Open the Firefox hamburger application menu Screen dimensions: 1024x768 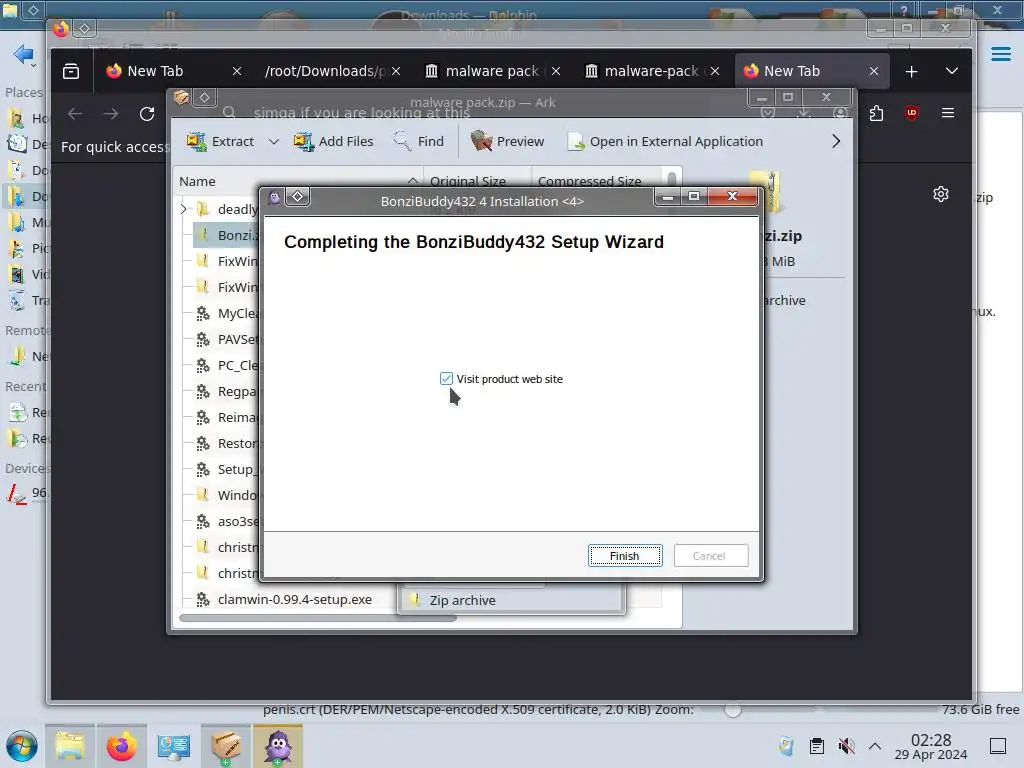click(948, 113)
